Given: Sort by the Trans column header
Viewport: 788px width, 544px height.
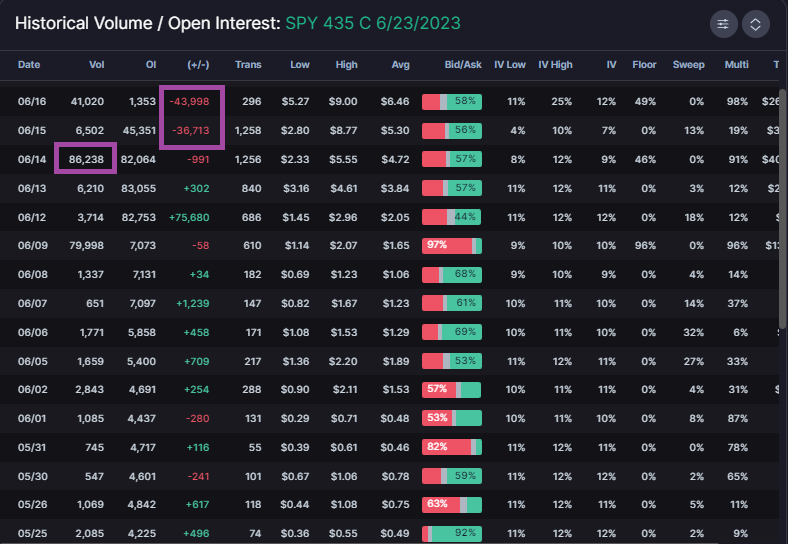Looking at the screenshot, I should [248, 65].
